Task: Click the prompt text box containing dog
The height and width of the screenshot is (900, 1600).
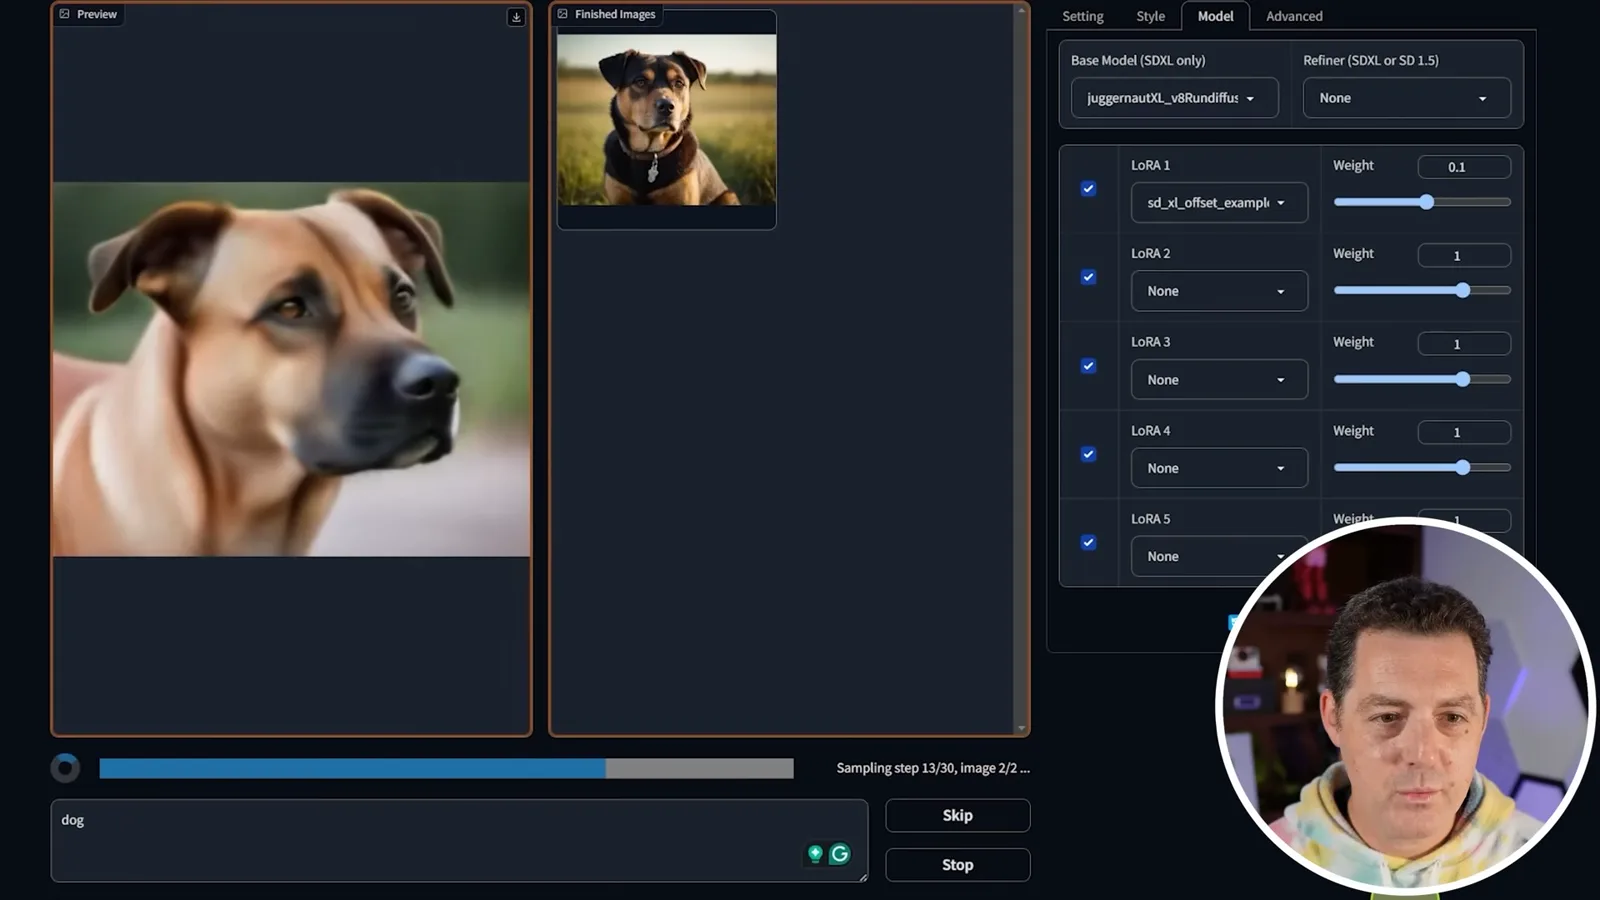Action: pyautogui.click(x=459, y=840)
